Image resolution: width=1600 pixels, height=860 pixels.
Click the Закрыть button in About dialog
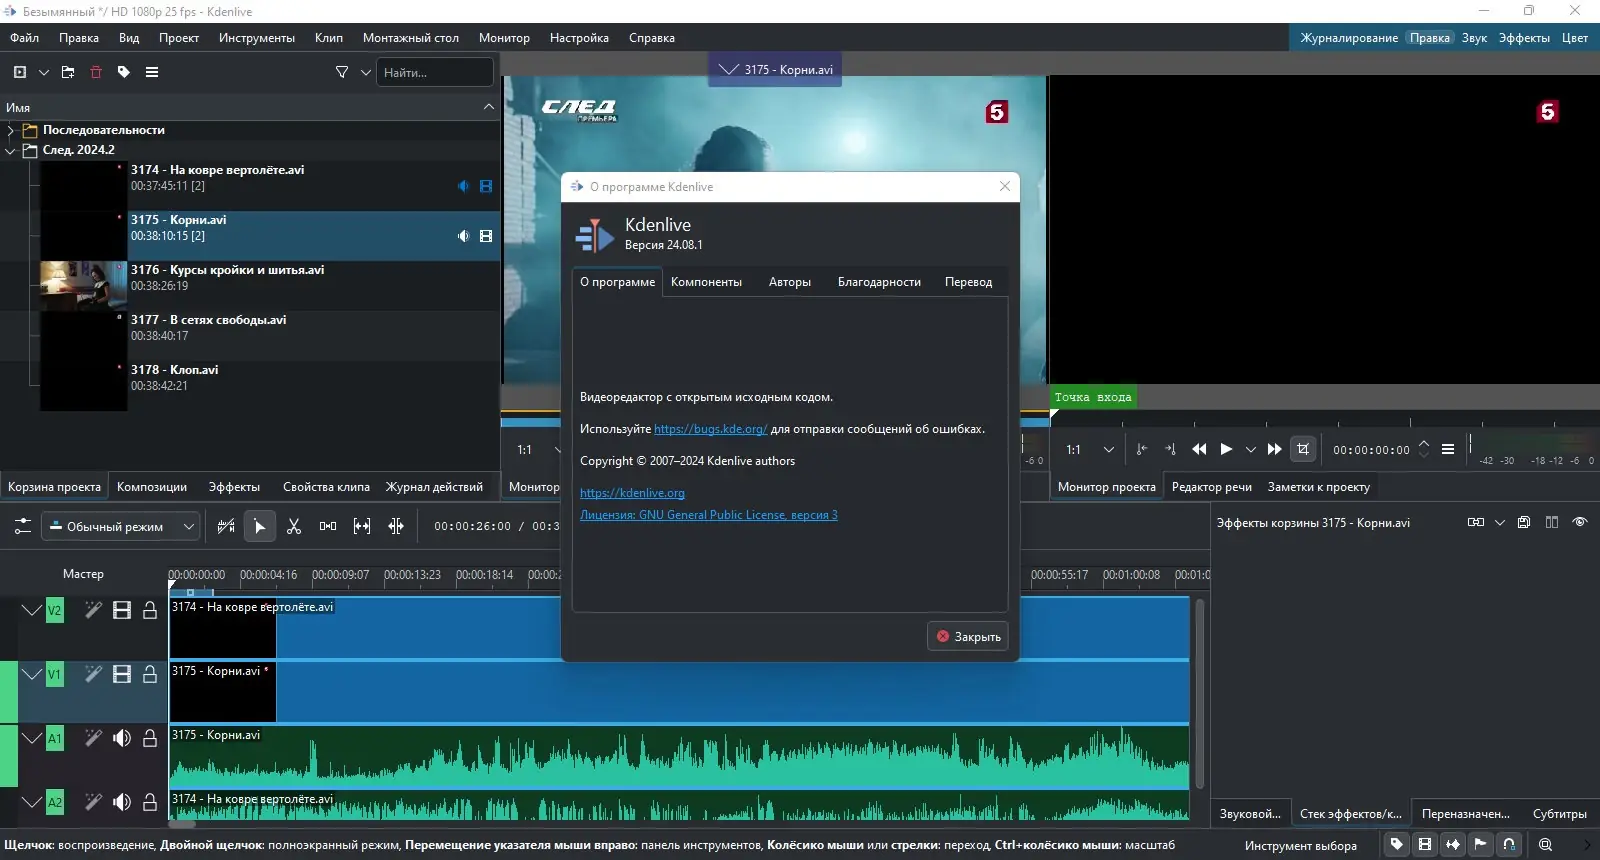tap(967, 636)
